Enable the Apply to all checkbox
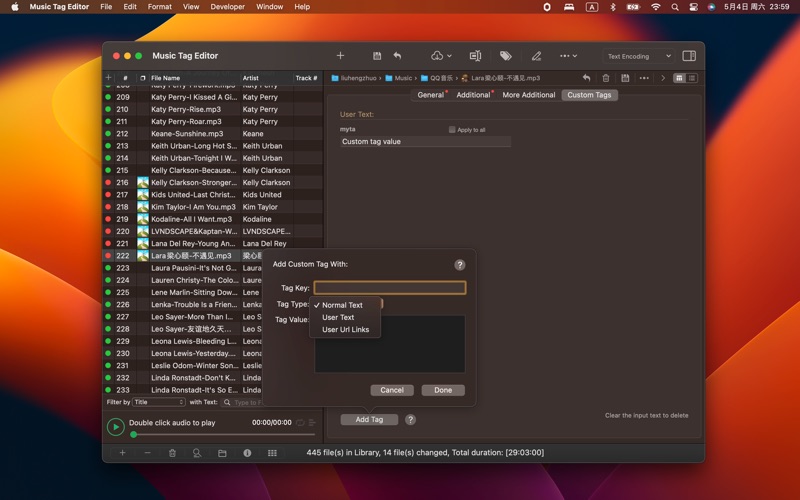This screenshot has height=500, width=800. point(452,130)
